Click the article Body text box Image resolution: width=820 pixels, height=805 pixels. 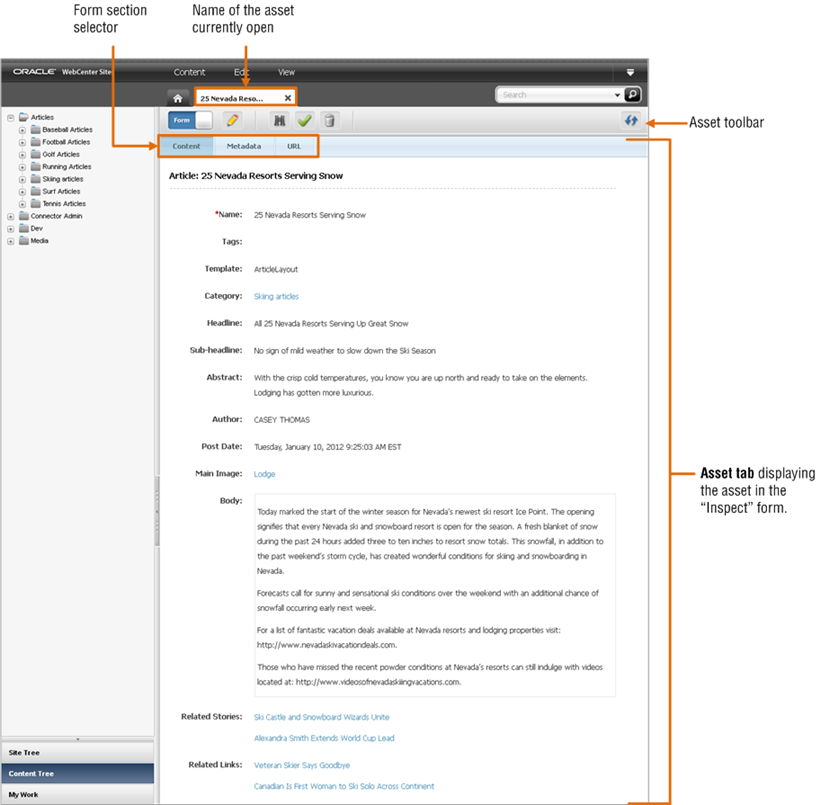(435, 595)
